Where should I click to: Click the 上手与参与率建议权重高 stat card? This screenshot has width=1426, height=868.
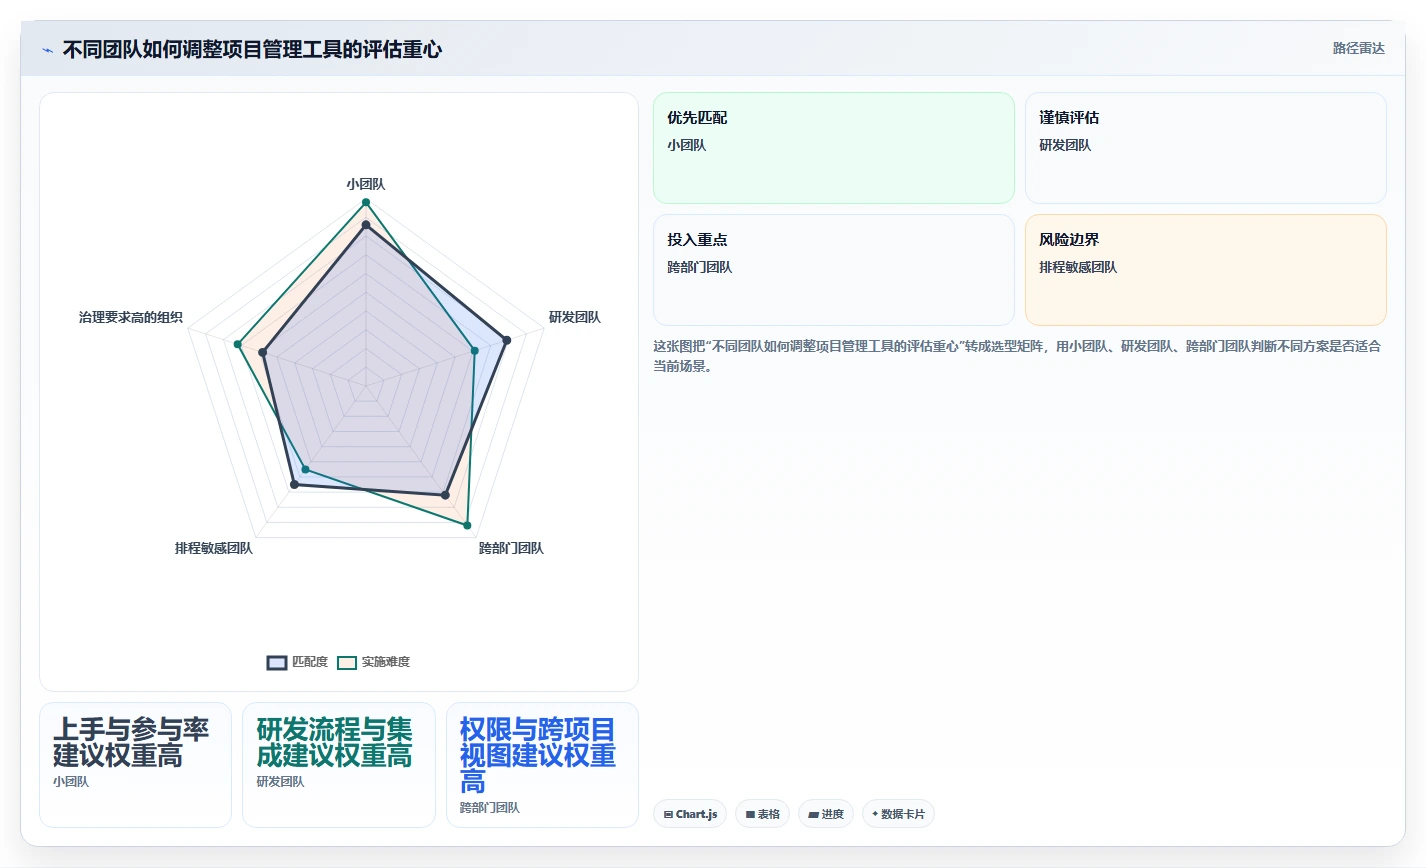(135, 765)
